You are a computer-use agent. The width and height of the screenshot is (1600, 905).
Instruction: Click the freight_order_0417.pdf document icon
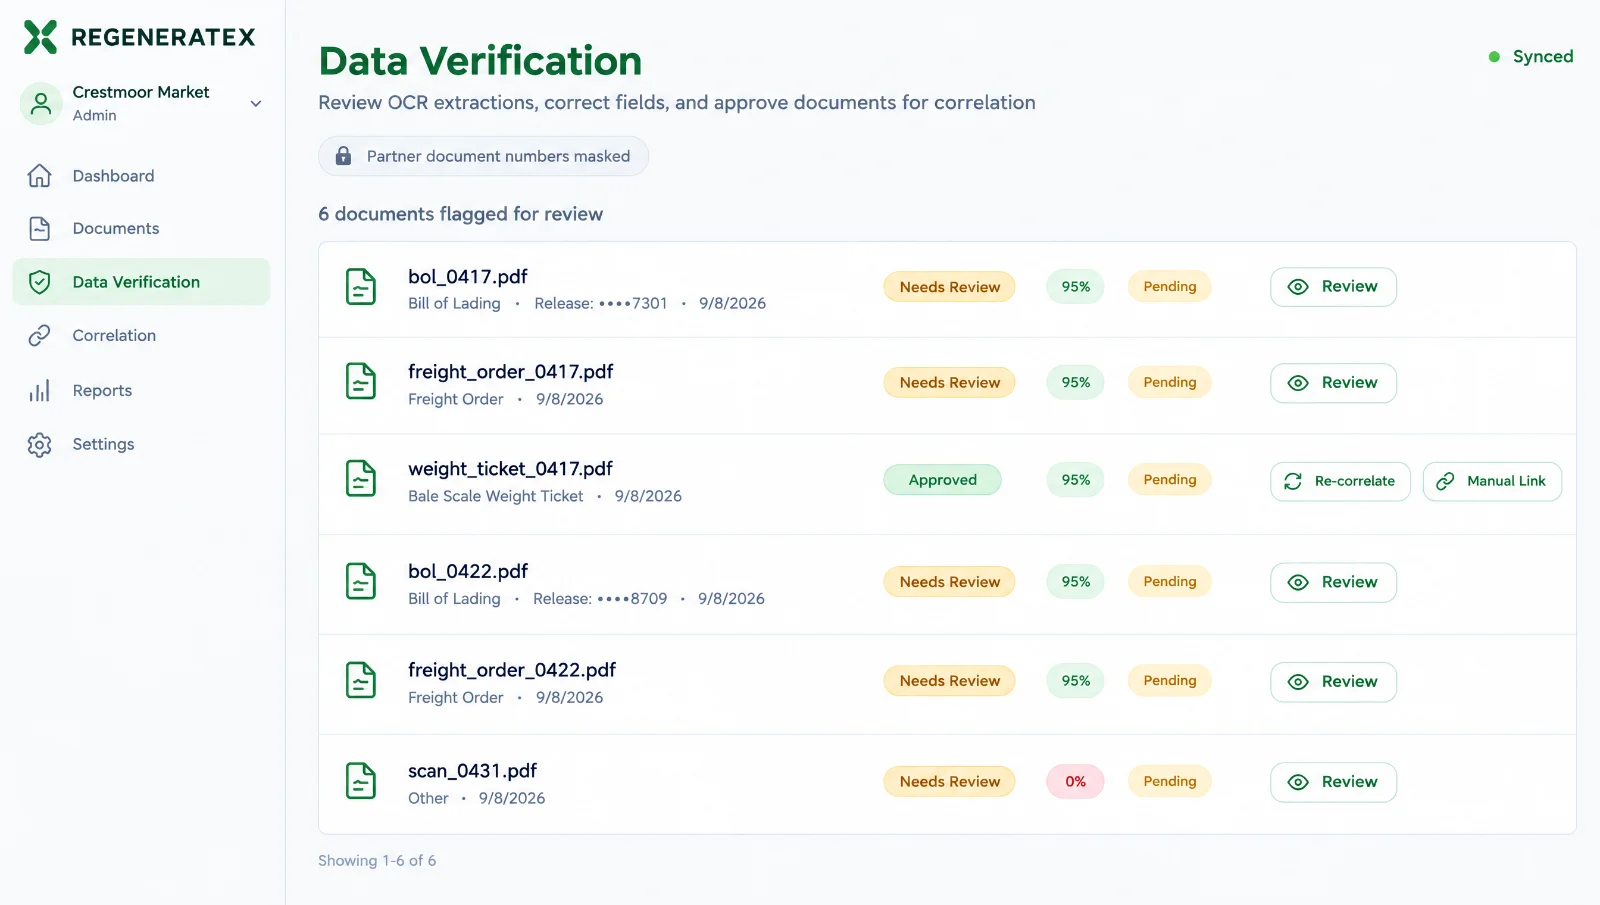tap(360, 382)
